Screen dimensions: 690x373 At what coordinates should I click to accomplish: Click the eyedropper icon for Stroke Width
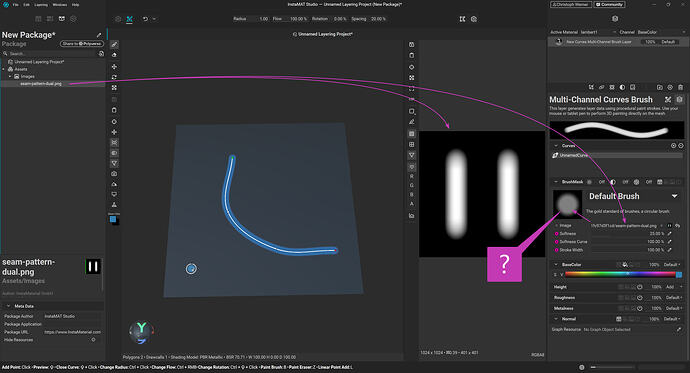(x=670, y=250)
